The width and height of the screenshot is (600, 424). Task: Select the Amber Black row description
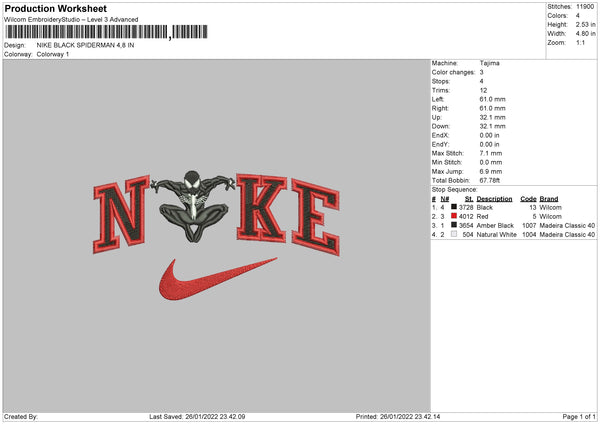pyautogui.click(x=495, y=225)
